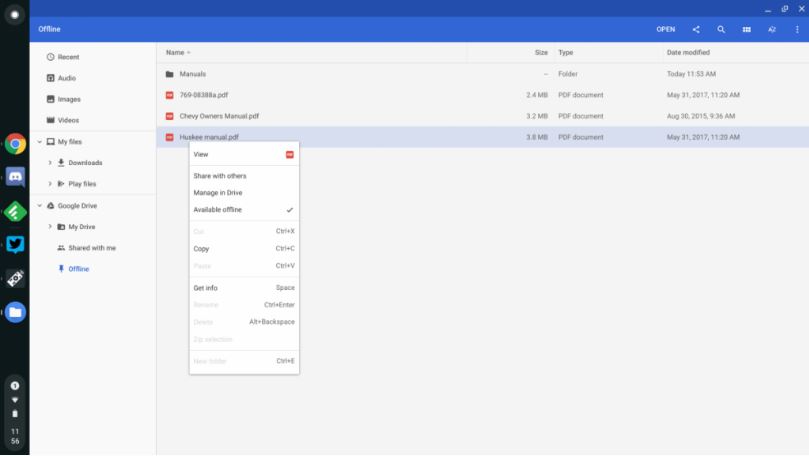Open the AZ sort options
Screen dimensions: 809x456
click(x=772, y=29)
